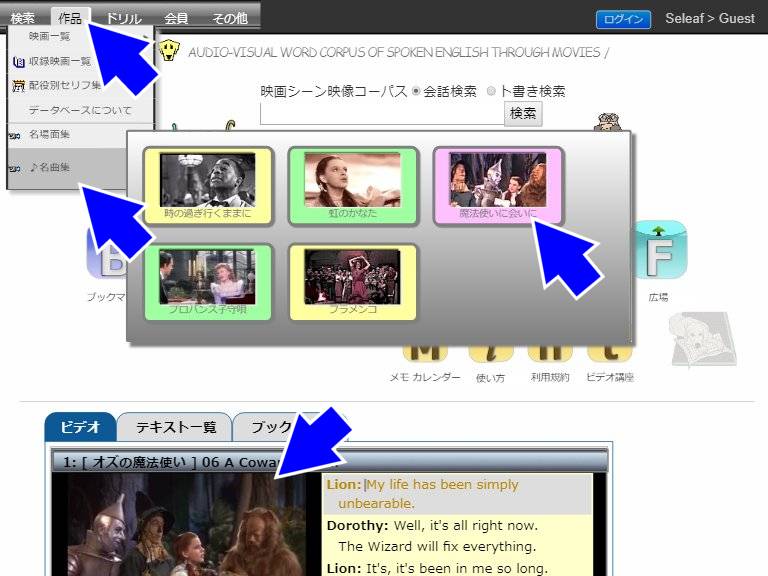Open the 作品 menu
This screenshot has height=576, width=768.
70,18
